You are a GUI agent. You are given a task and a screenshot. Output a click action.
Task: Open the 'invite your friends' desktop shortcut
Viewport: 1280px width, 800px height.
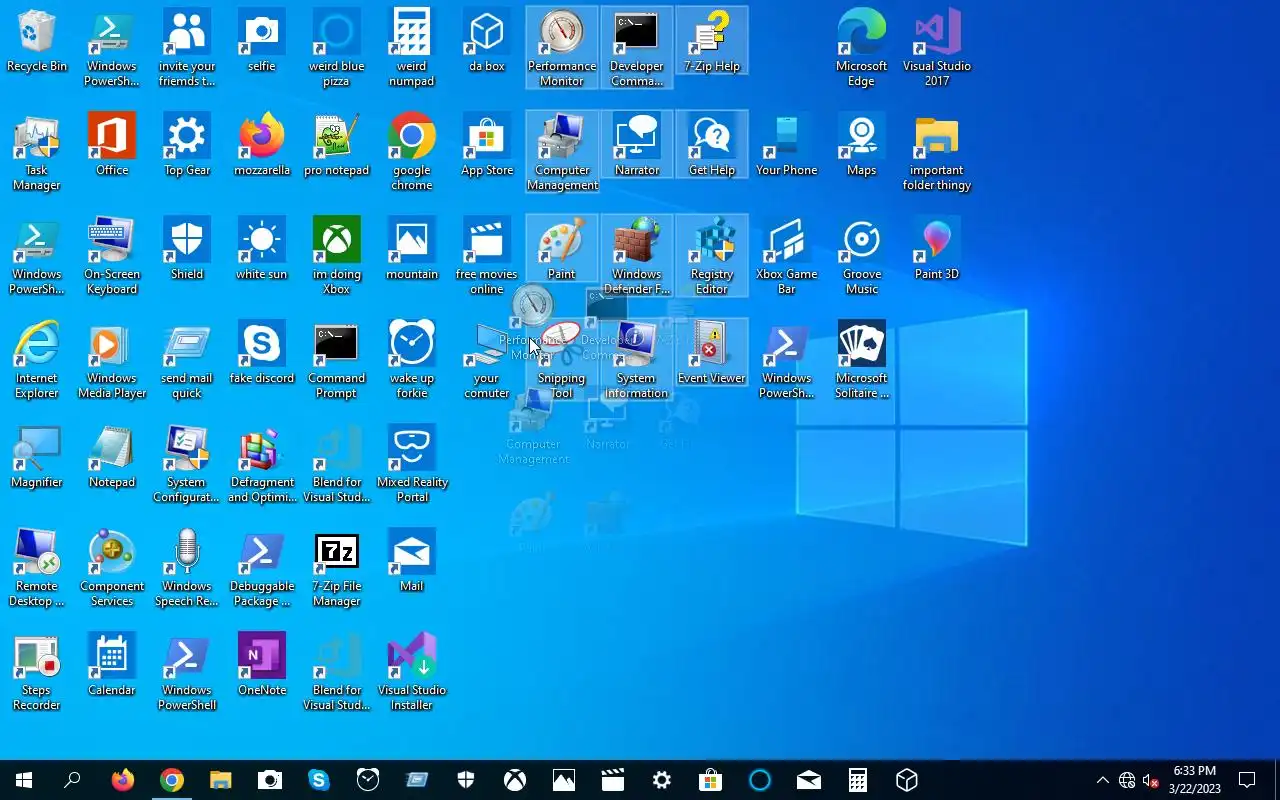click(187, 48)
